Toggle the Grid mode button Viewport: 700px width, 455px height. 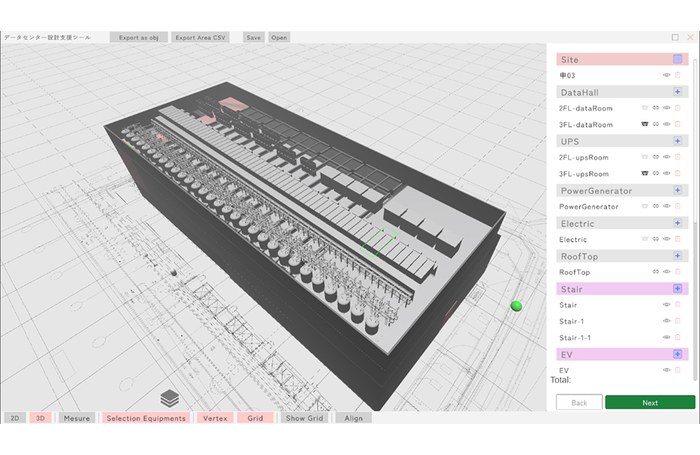coord(255,418)
